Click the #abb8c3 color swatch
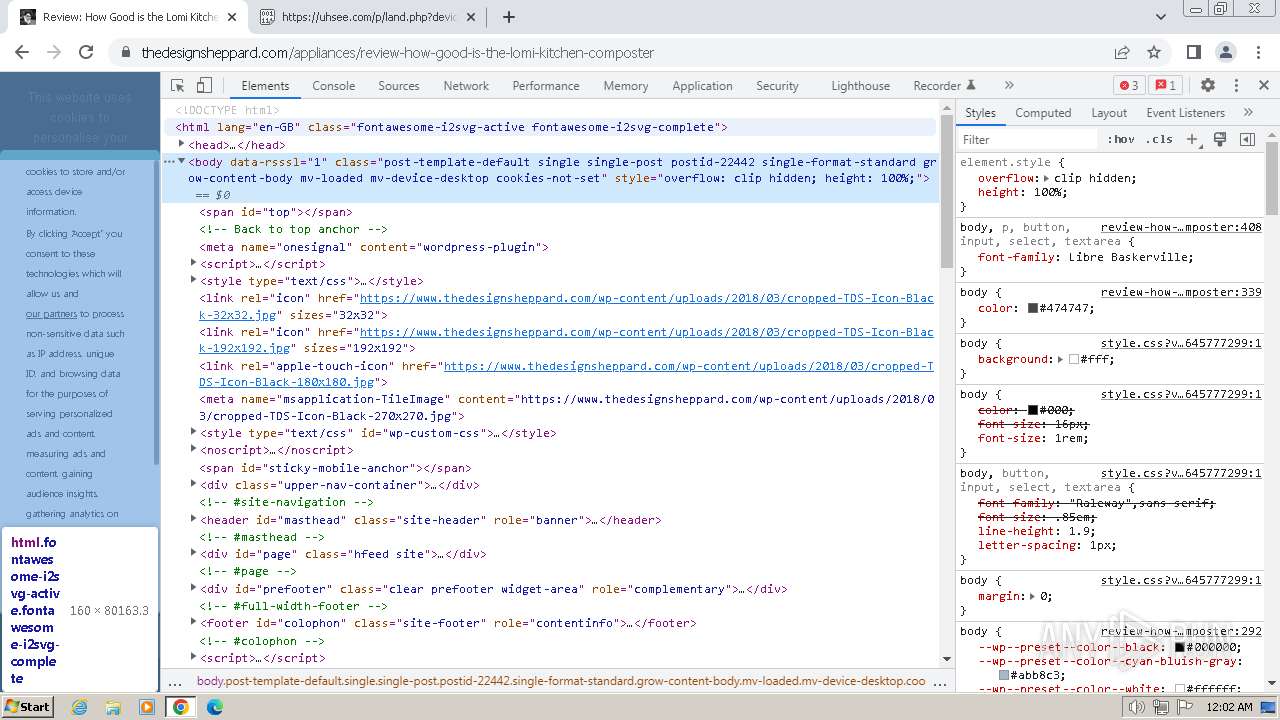This screenshot has width=1280, height=720. 1005,675
